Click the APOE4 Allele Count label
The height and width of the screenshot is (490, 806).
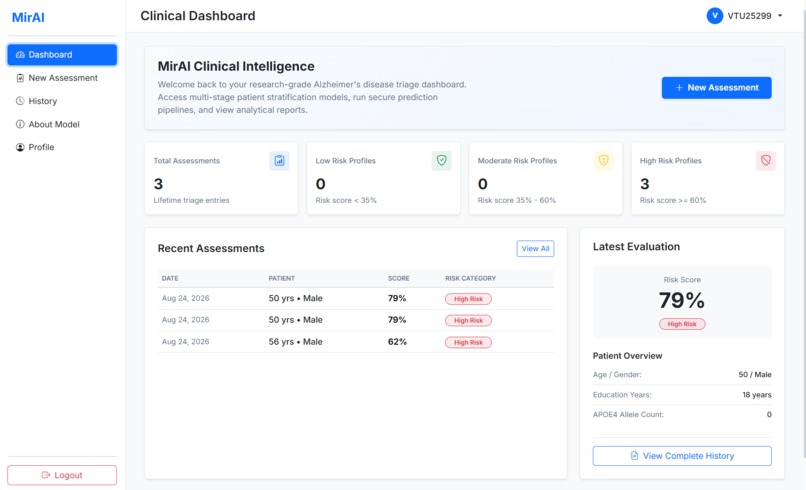(x=628, y=414)
